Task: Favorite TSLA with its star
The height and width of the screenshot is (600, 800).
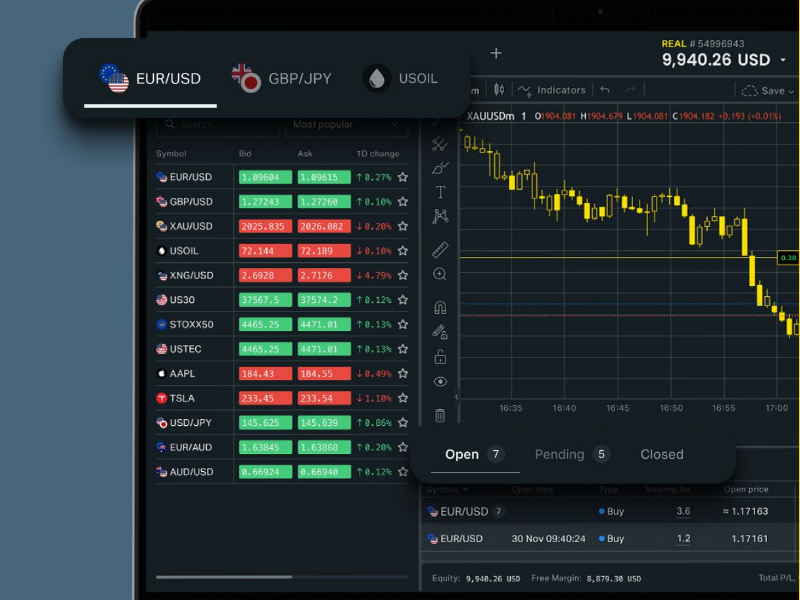Action: (x=403, y=398)
